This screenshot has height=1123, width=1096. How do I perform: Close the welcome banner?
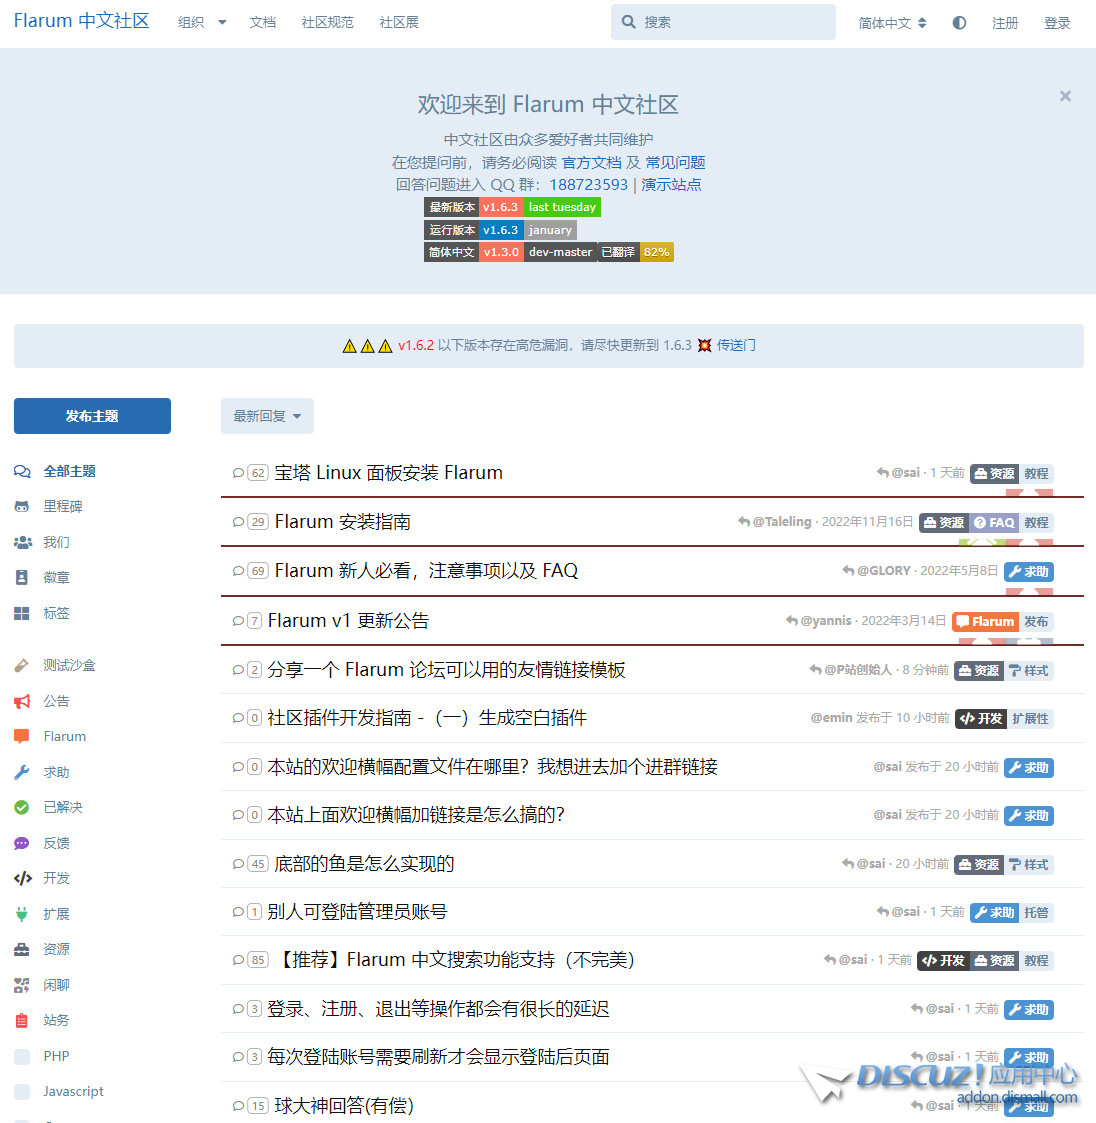coord(1065,96)
